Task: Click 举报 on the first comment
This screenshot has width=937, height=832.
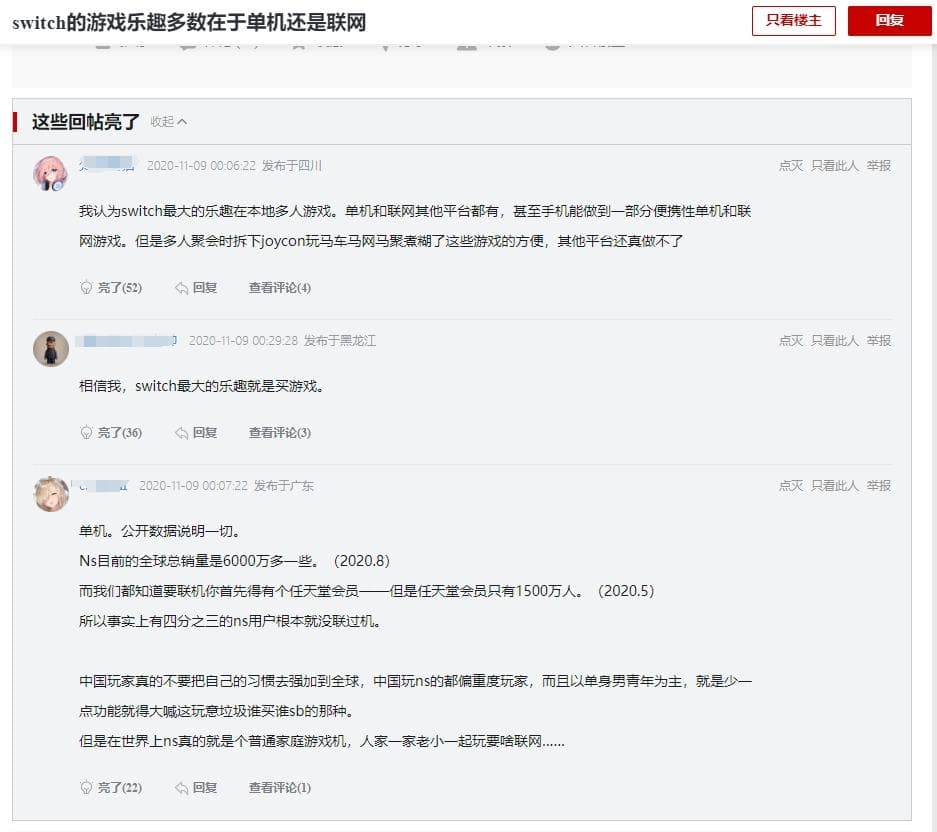Action: pos(879,166)
